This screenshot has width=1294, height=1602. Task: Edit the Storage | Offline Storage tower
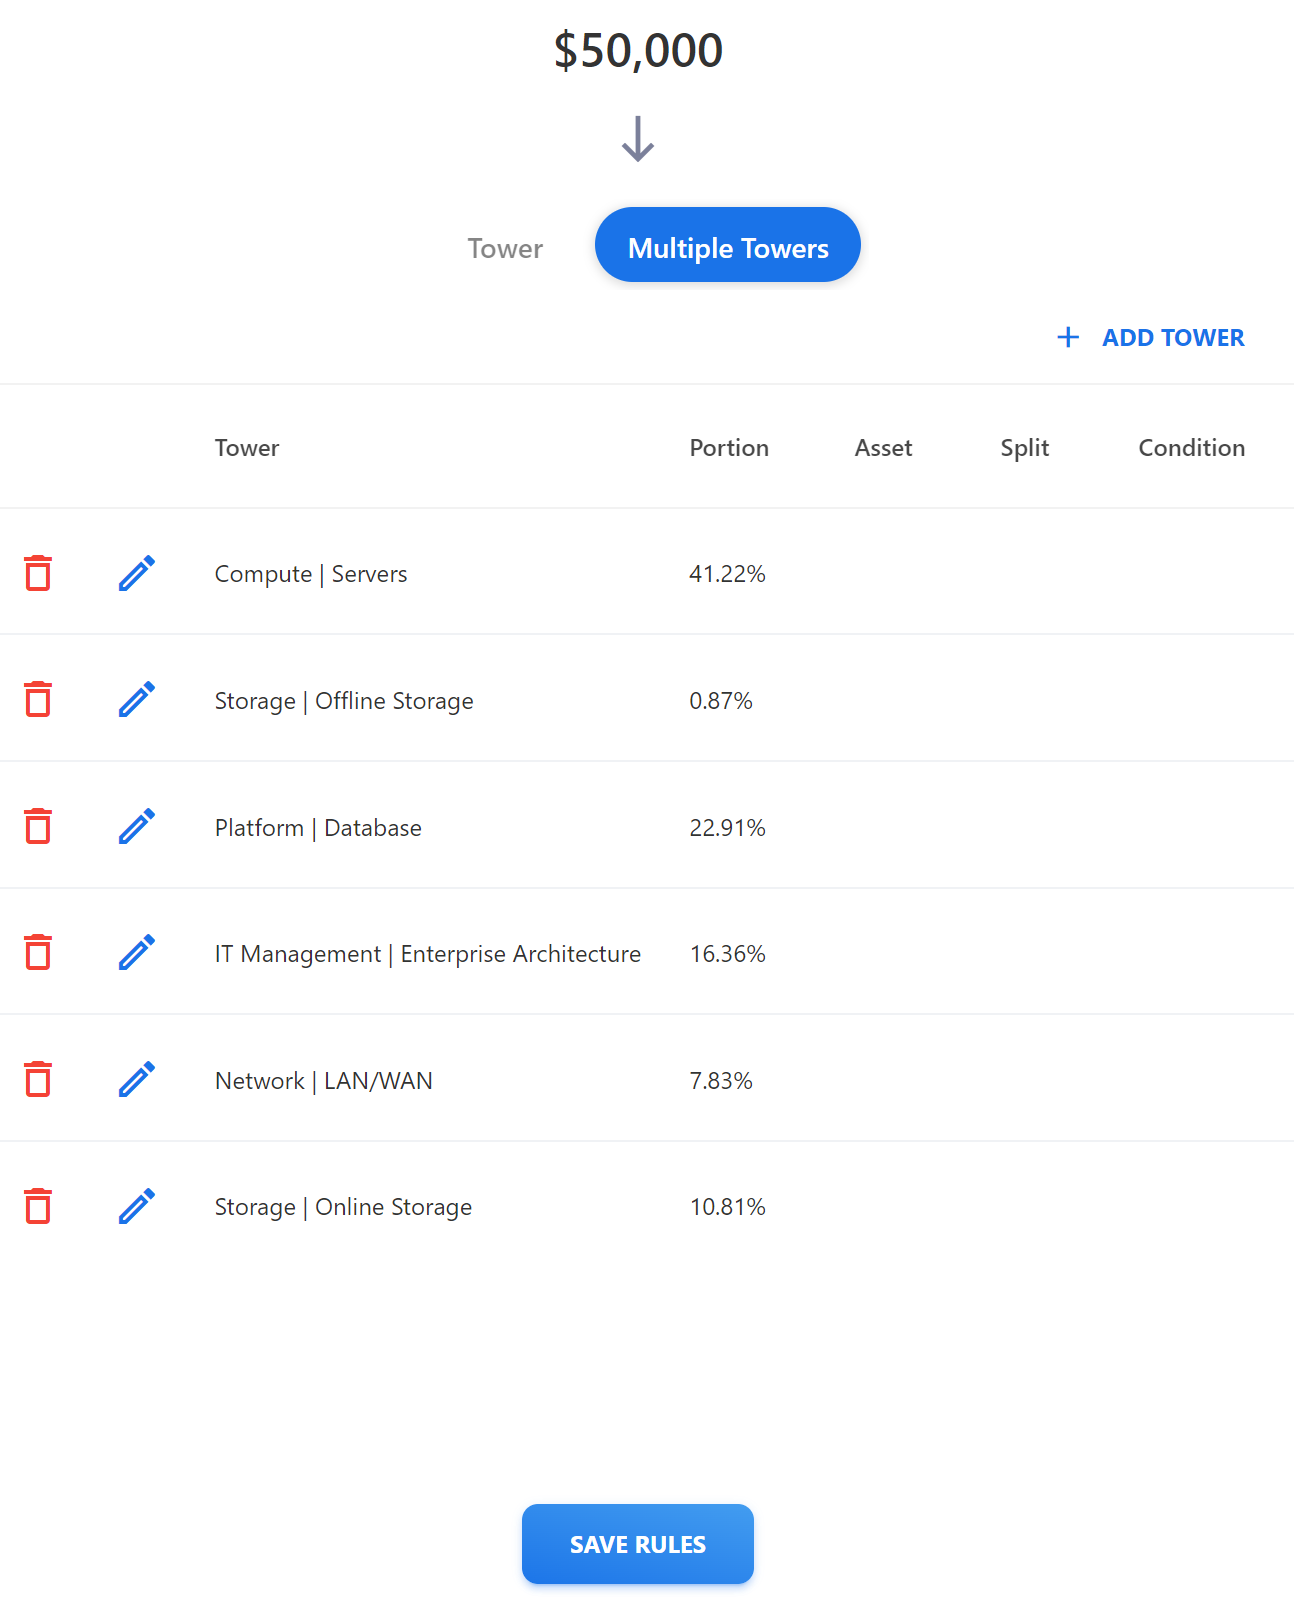tap(137, 700)
